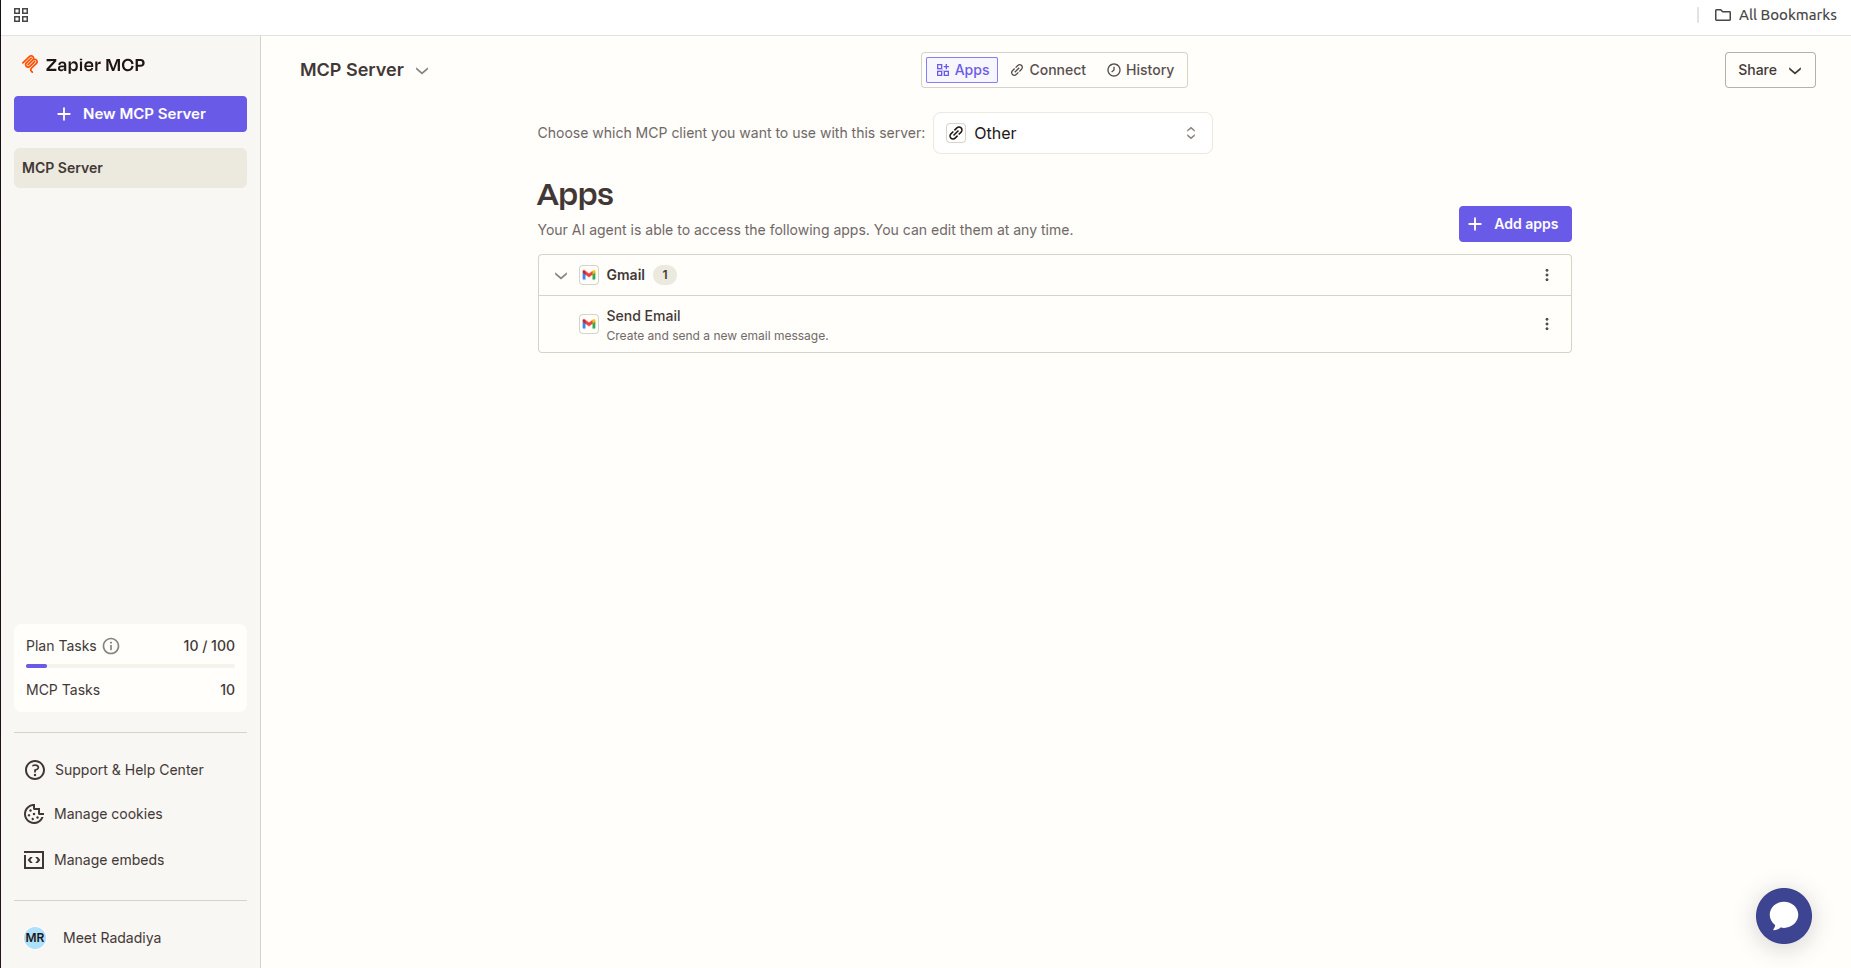Click the Add apps button
Screen dimensions: 1851x968
pos(1515,224)
